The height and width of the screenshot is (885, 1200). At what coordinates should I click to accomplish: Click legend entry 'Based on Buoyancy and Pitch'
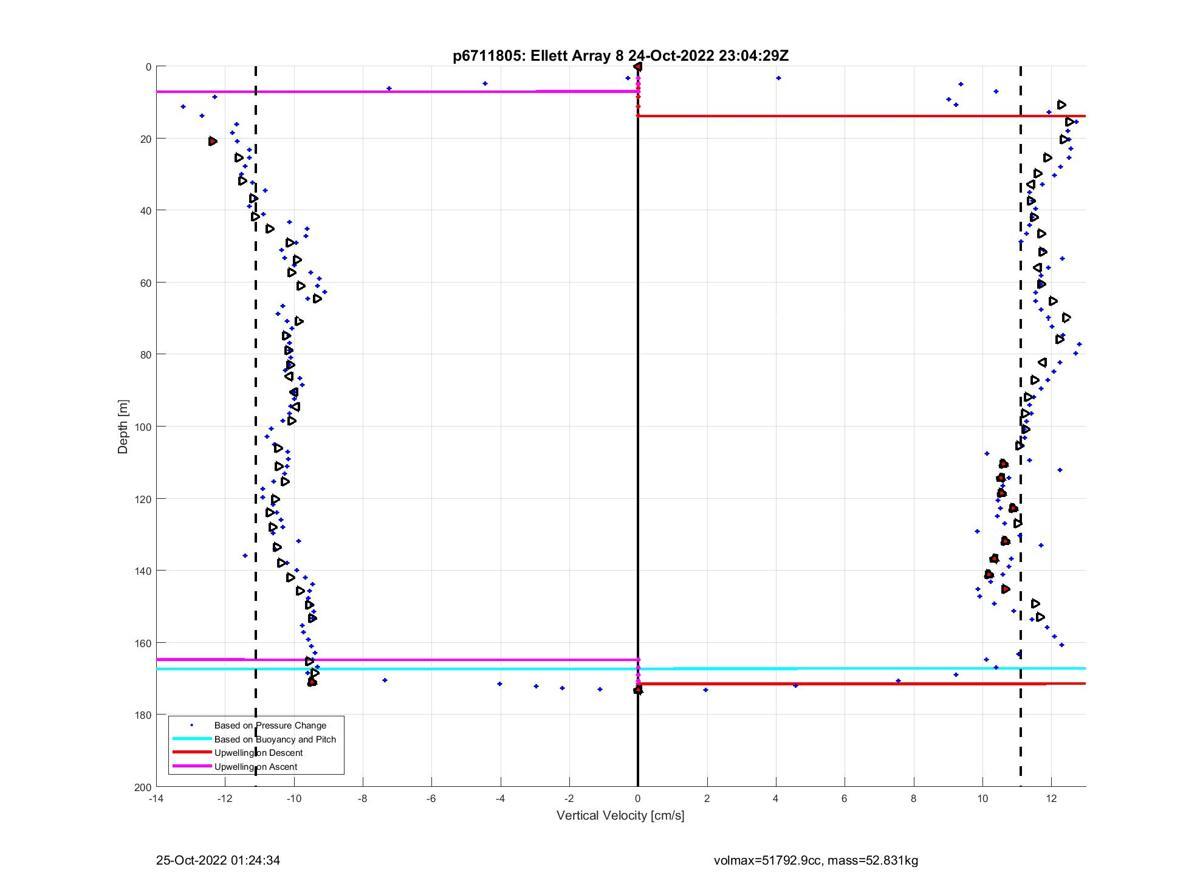(x=275, y=739)
